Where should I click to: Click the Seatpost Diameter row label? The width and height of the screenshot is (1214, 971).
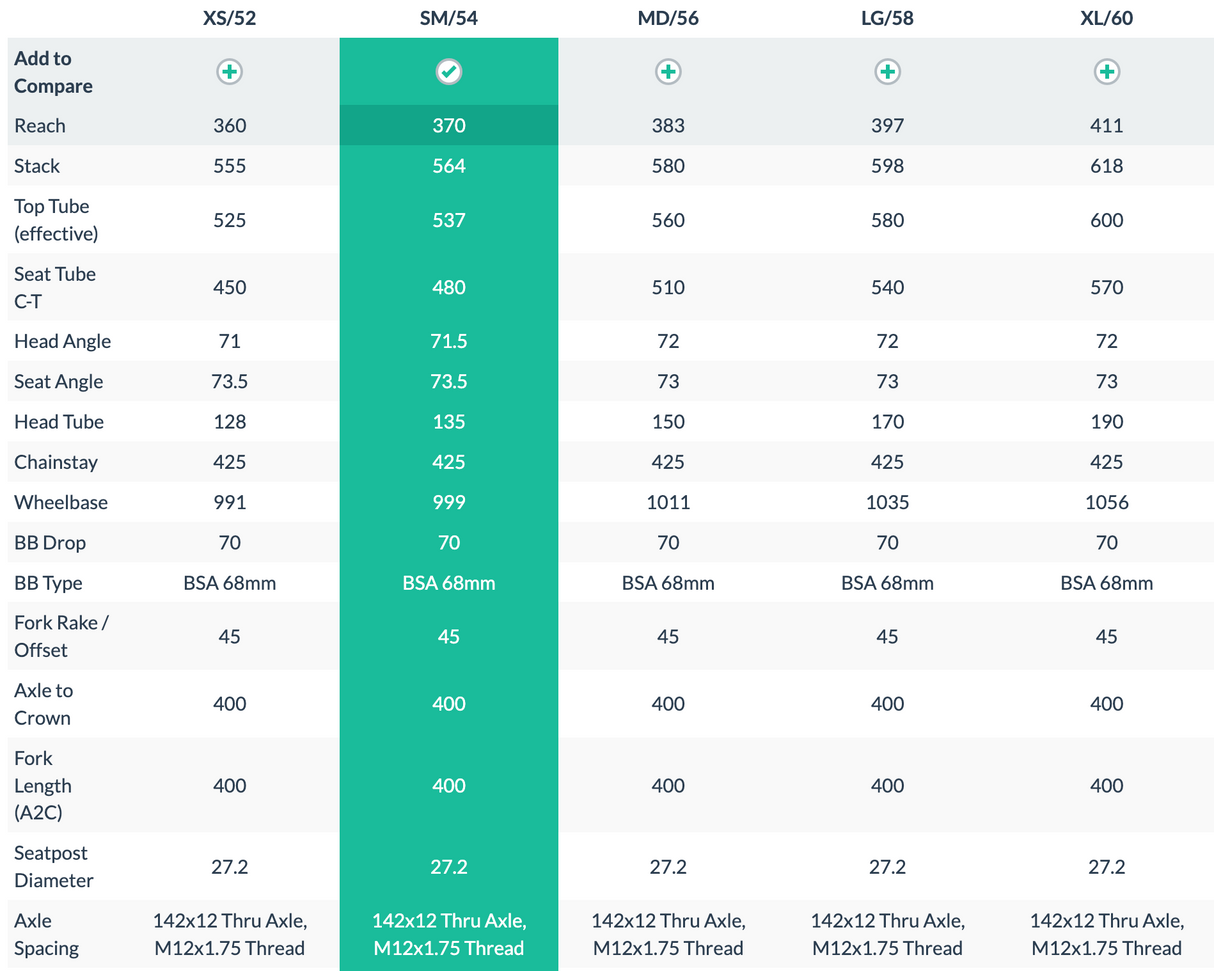click(x=54, y=867)
